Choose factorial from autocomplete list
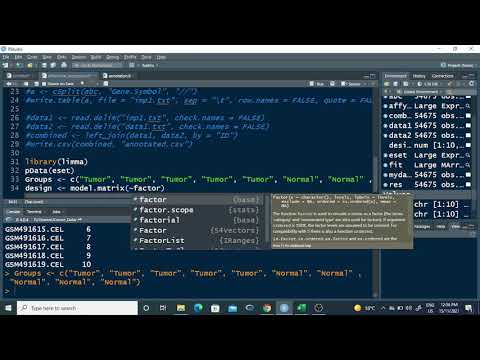The width and height of the screenshot is (480, 360). pos(197,220)
